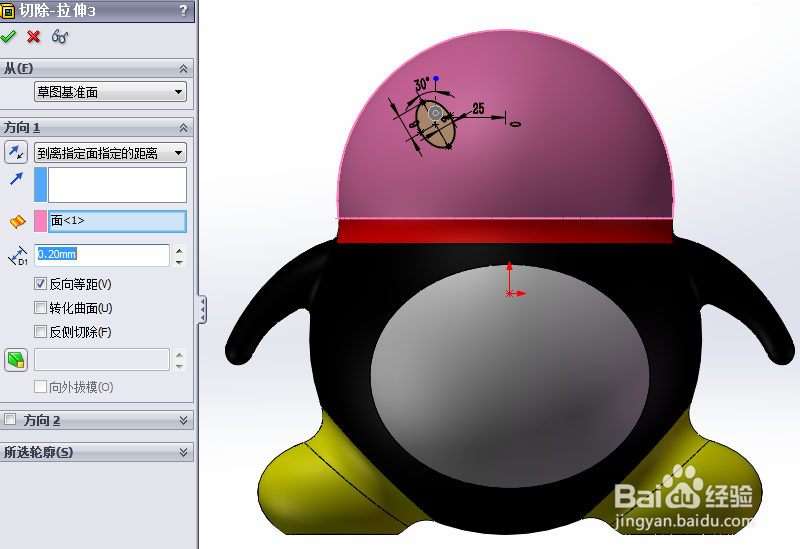The width and height of the screenshot is (800, 549).
Task: Click the blue extrude direction arrow icon
Action: 16,179
